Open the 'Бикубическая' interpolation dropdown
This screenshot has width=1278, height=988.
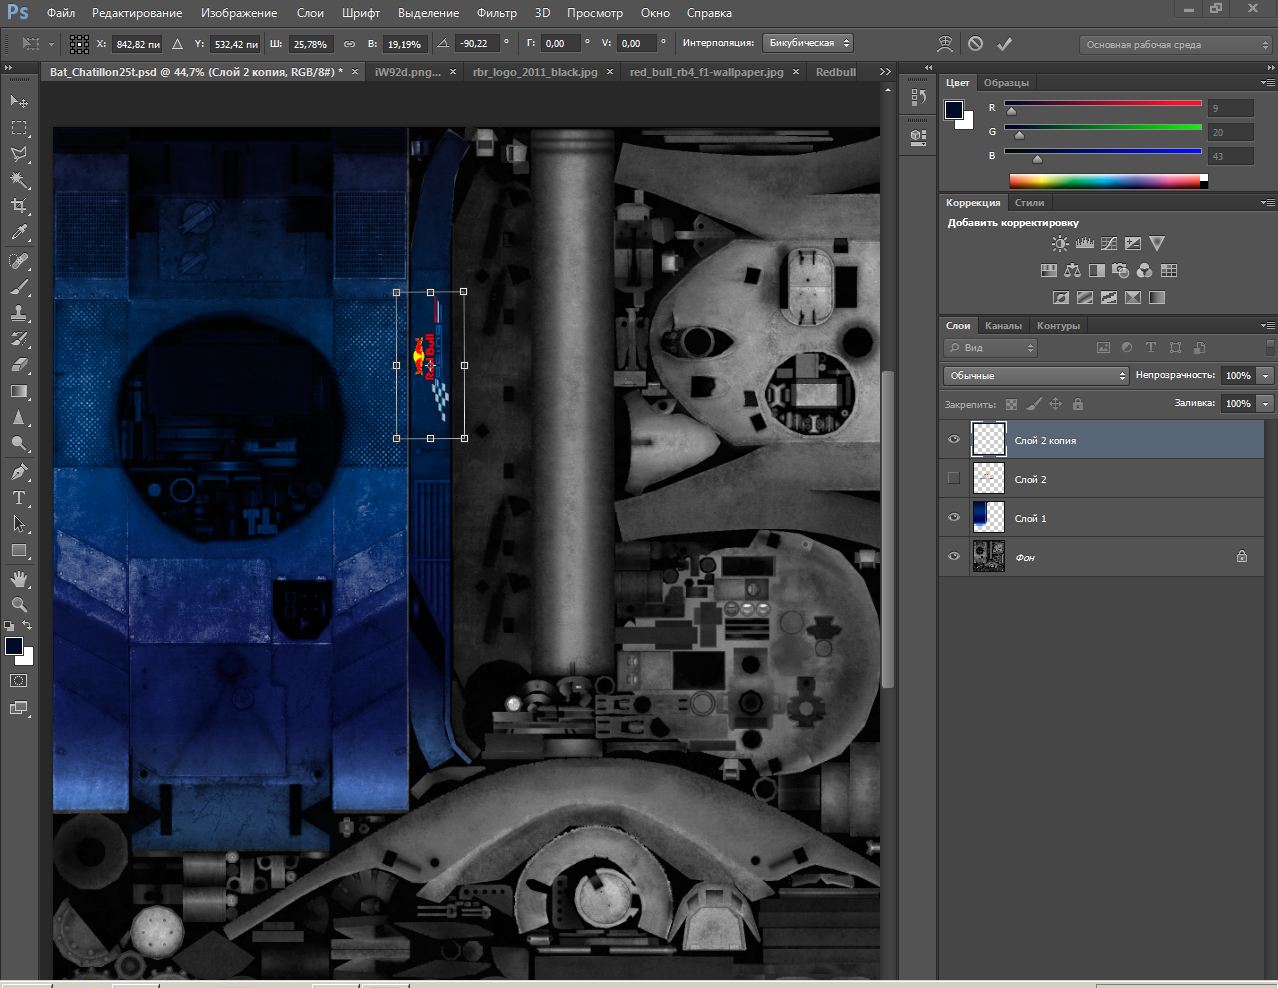[807, 44]
